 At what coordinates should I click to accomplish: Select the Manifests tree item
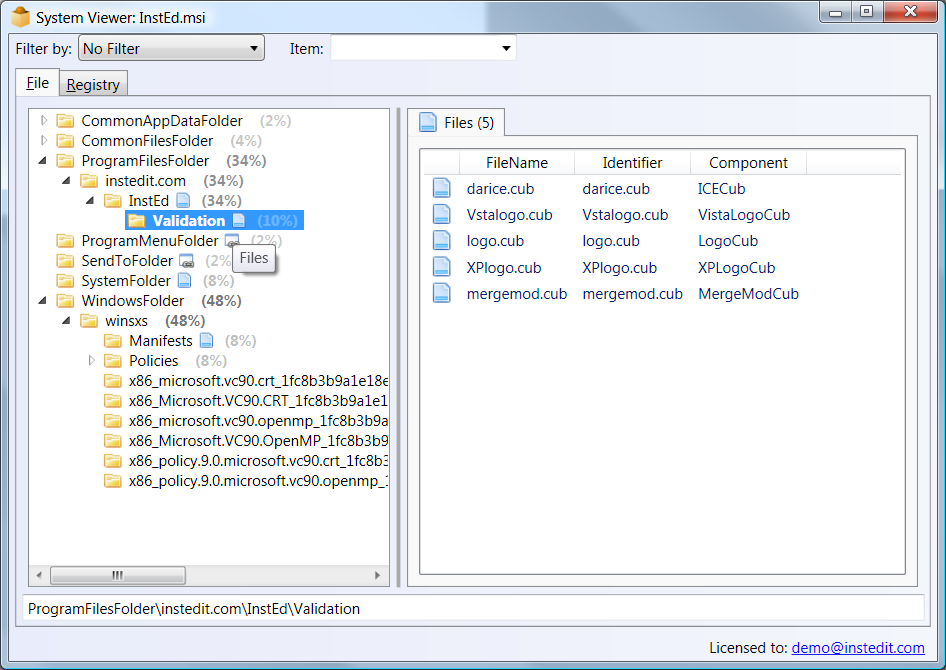tap(160, 341)
